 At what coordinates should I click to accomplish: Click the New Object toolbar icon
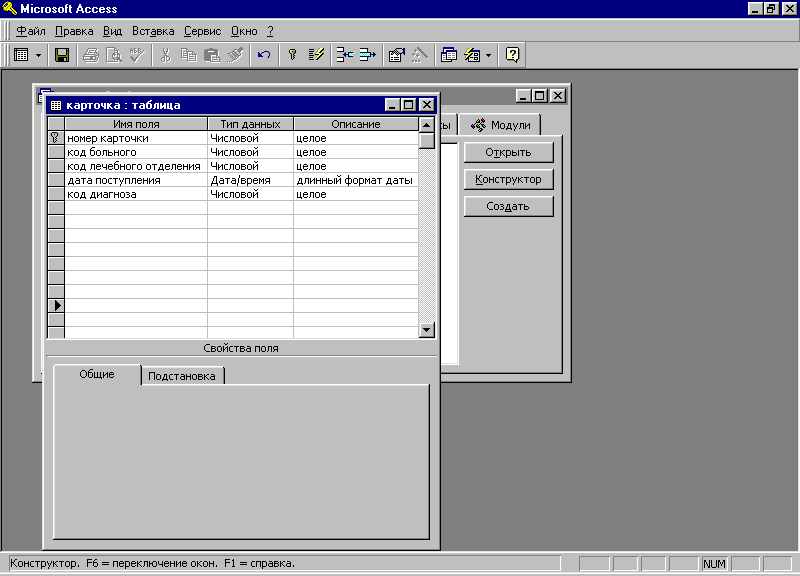pyautogui.click(x=472, y=55)
